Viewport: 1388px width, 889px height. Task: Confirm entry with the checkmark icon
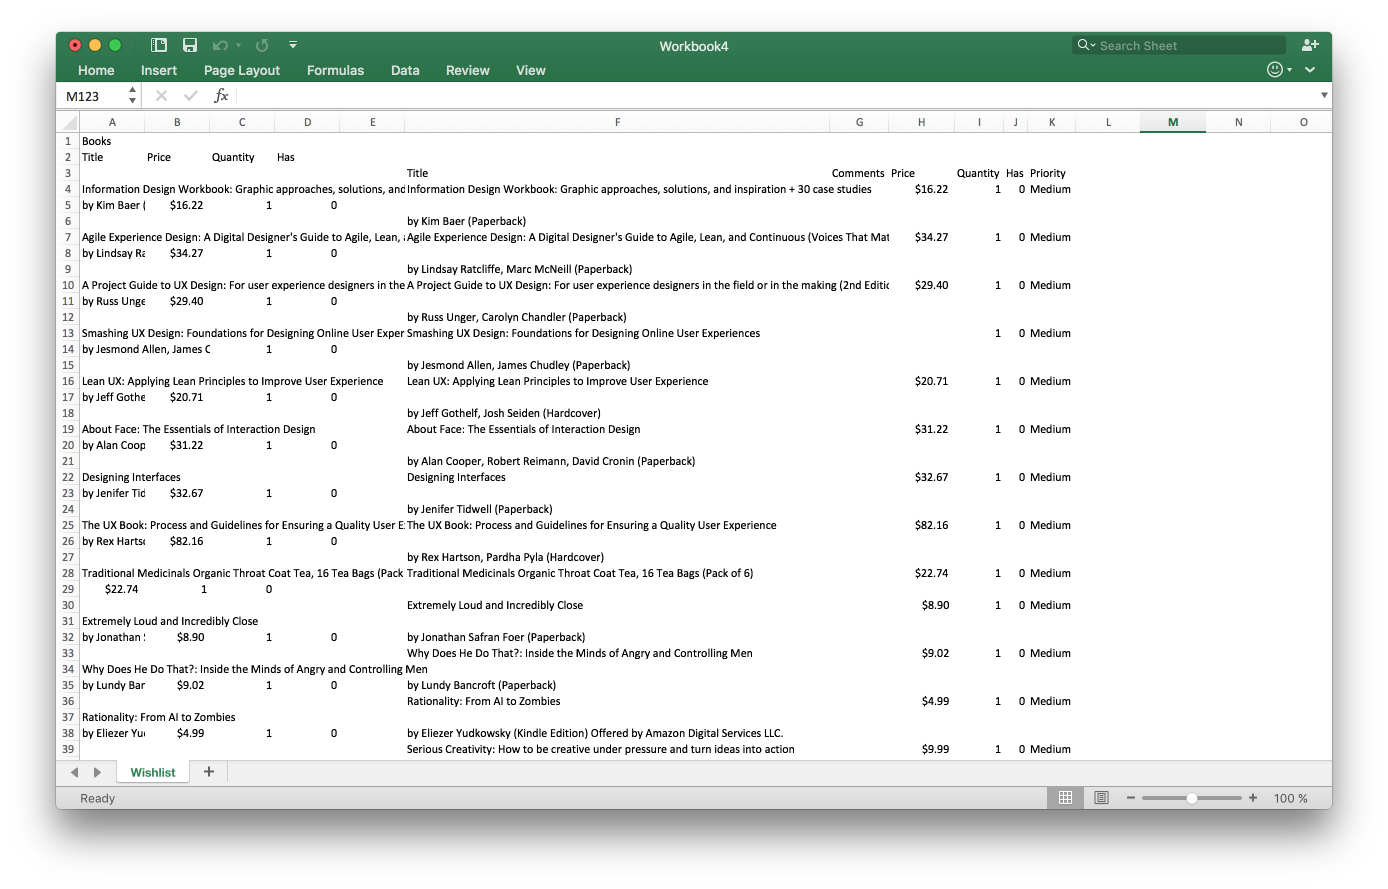coord(191,96)
